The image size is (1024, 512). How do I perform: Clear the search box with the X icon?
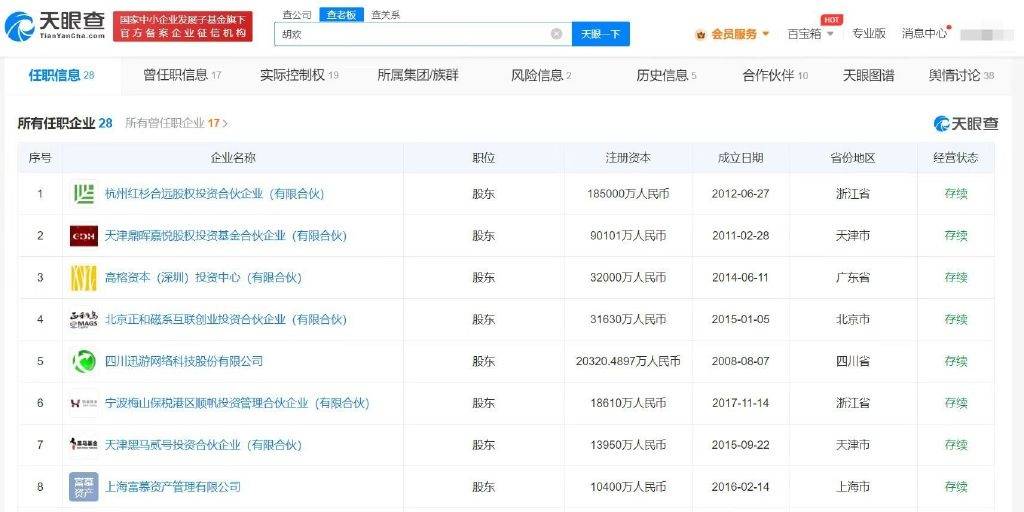click(x=556, y=34)
